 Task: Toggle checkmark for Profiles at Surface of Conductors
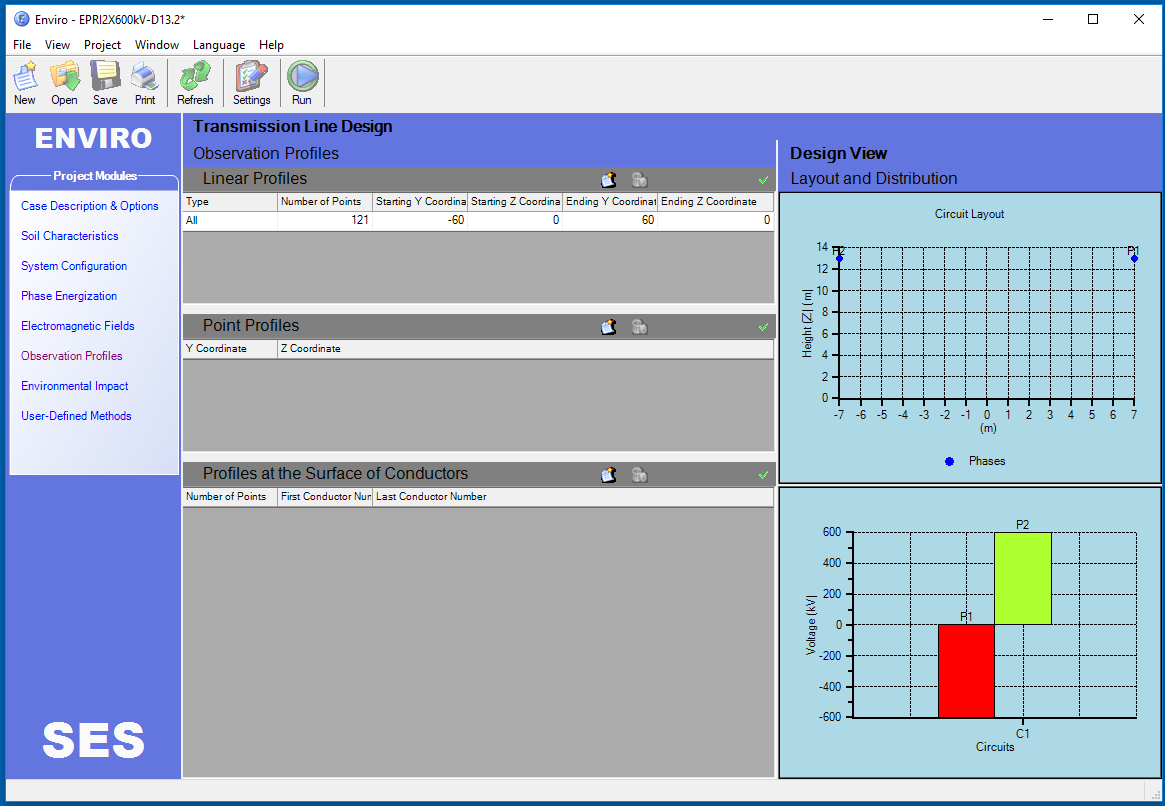[x=764, y=475]
